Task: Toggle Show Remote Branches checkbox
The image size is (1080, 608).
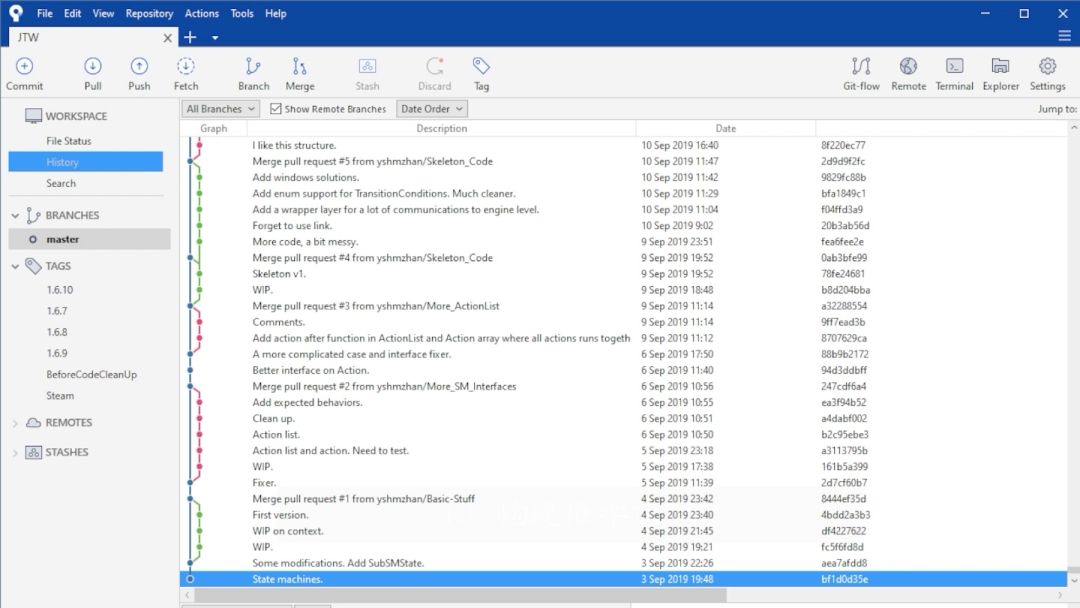Action: point(276,109)
